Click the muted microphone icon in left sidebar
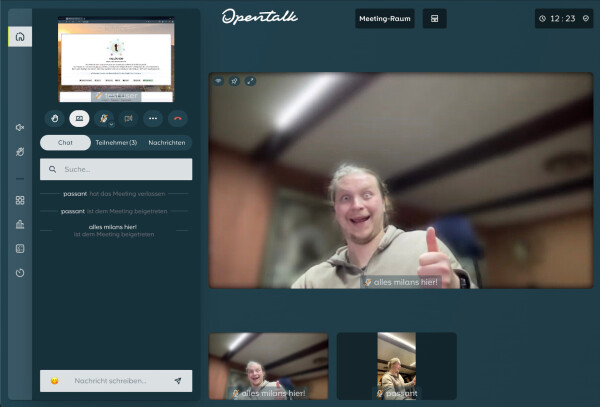 click(20, 152)
